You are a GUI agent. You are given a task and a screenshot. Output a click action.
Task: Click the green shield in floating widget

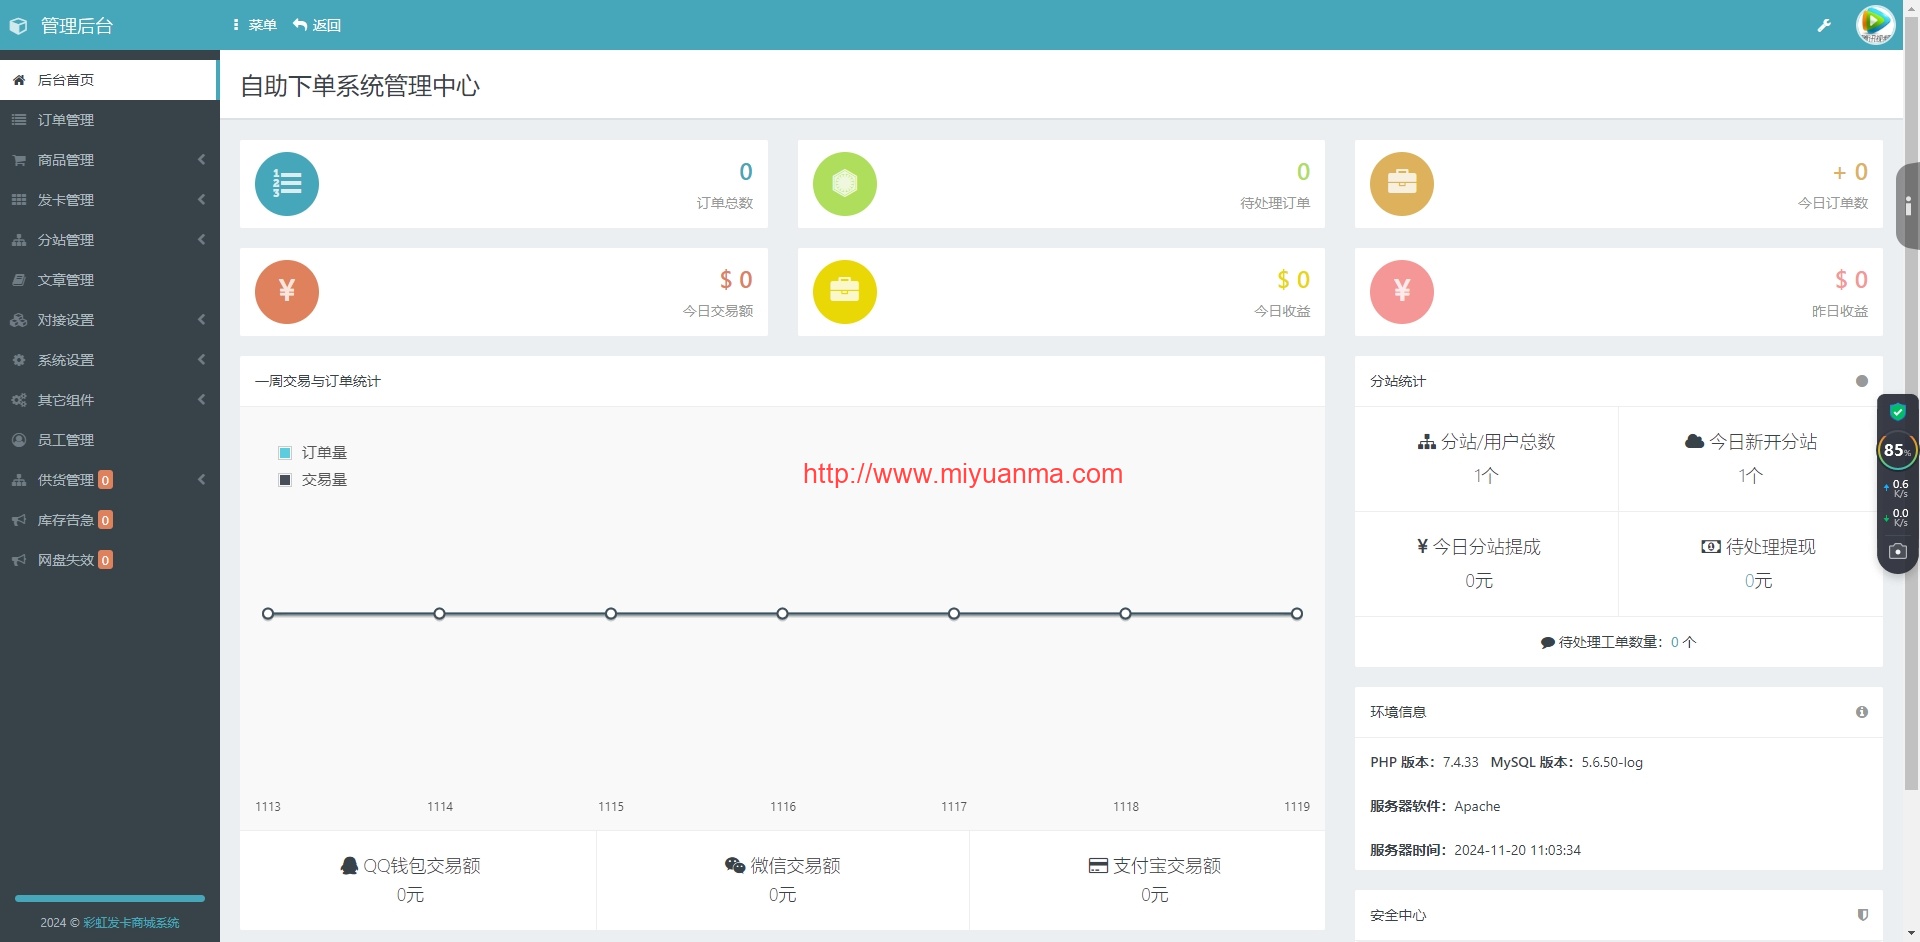1897,412
